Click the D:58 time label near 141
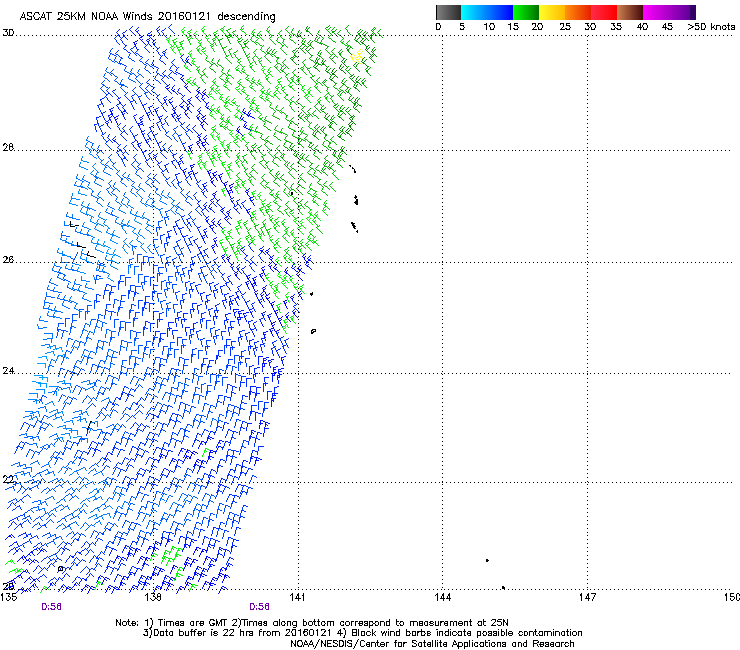The width and height of the screenshot is (740, 650). point(260,607)
